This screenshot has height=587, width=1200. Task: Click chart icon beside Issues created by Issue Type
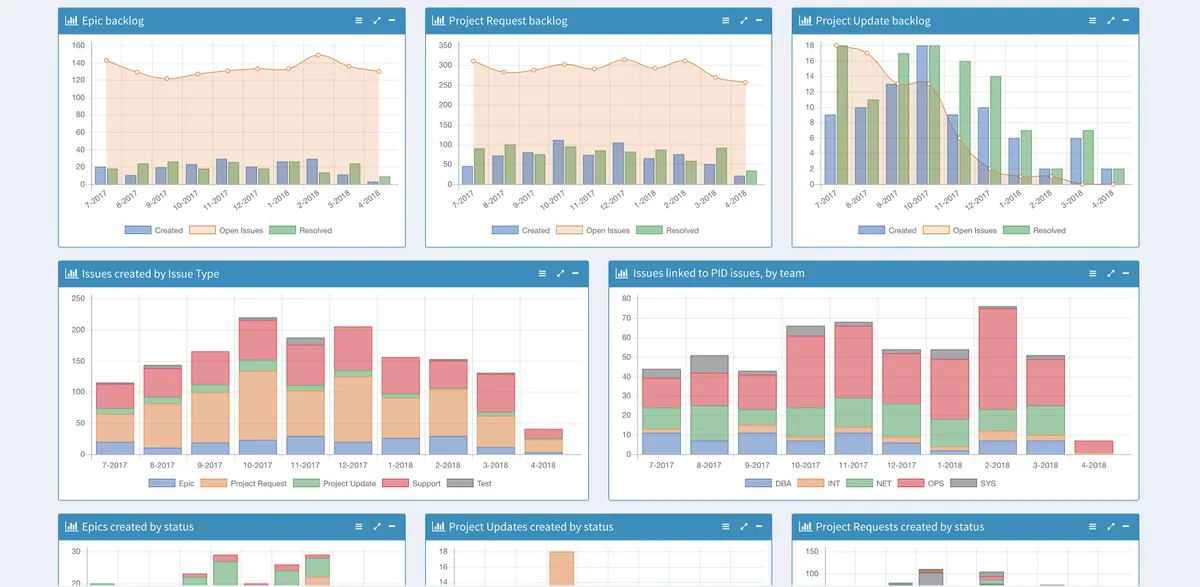72,273
